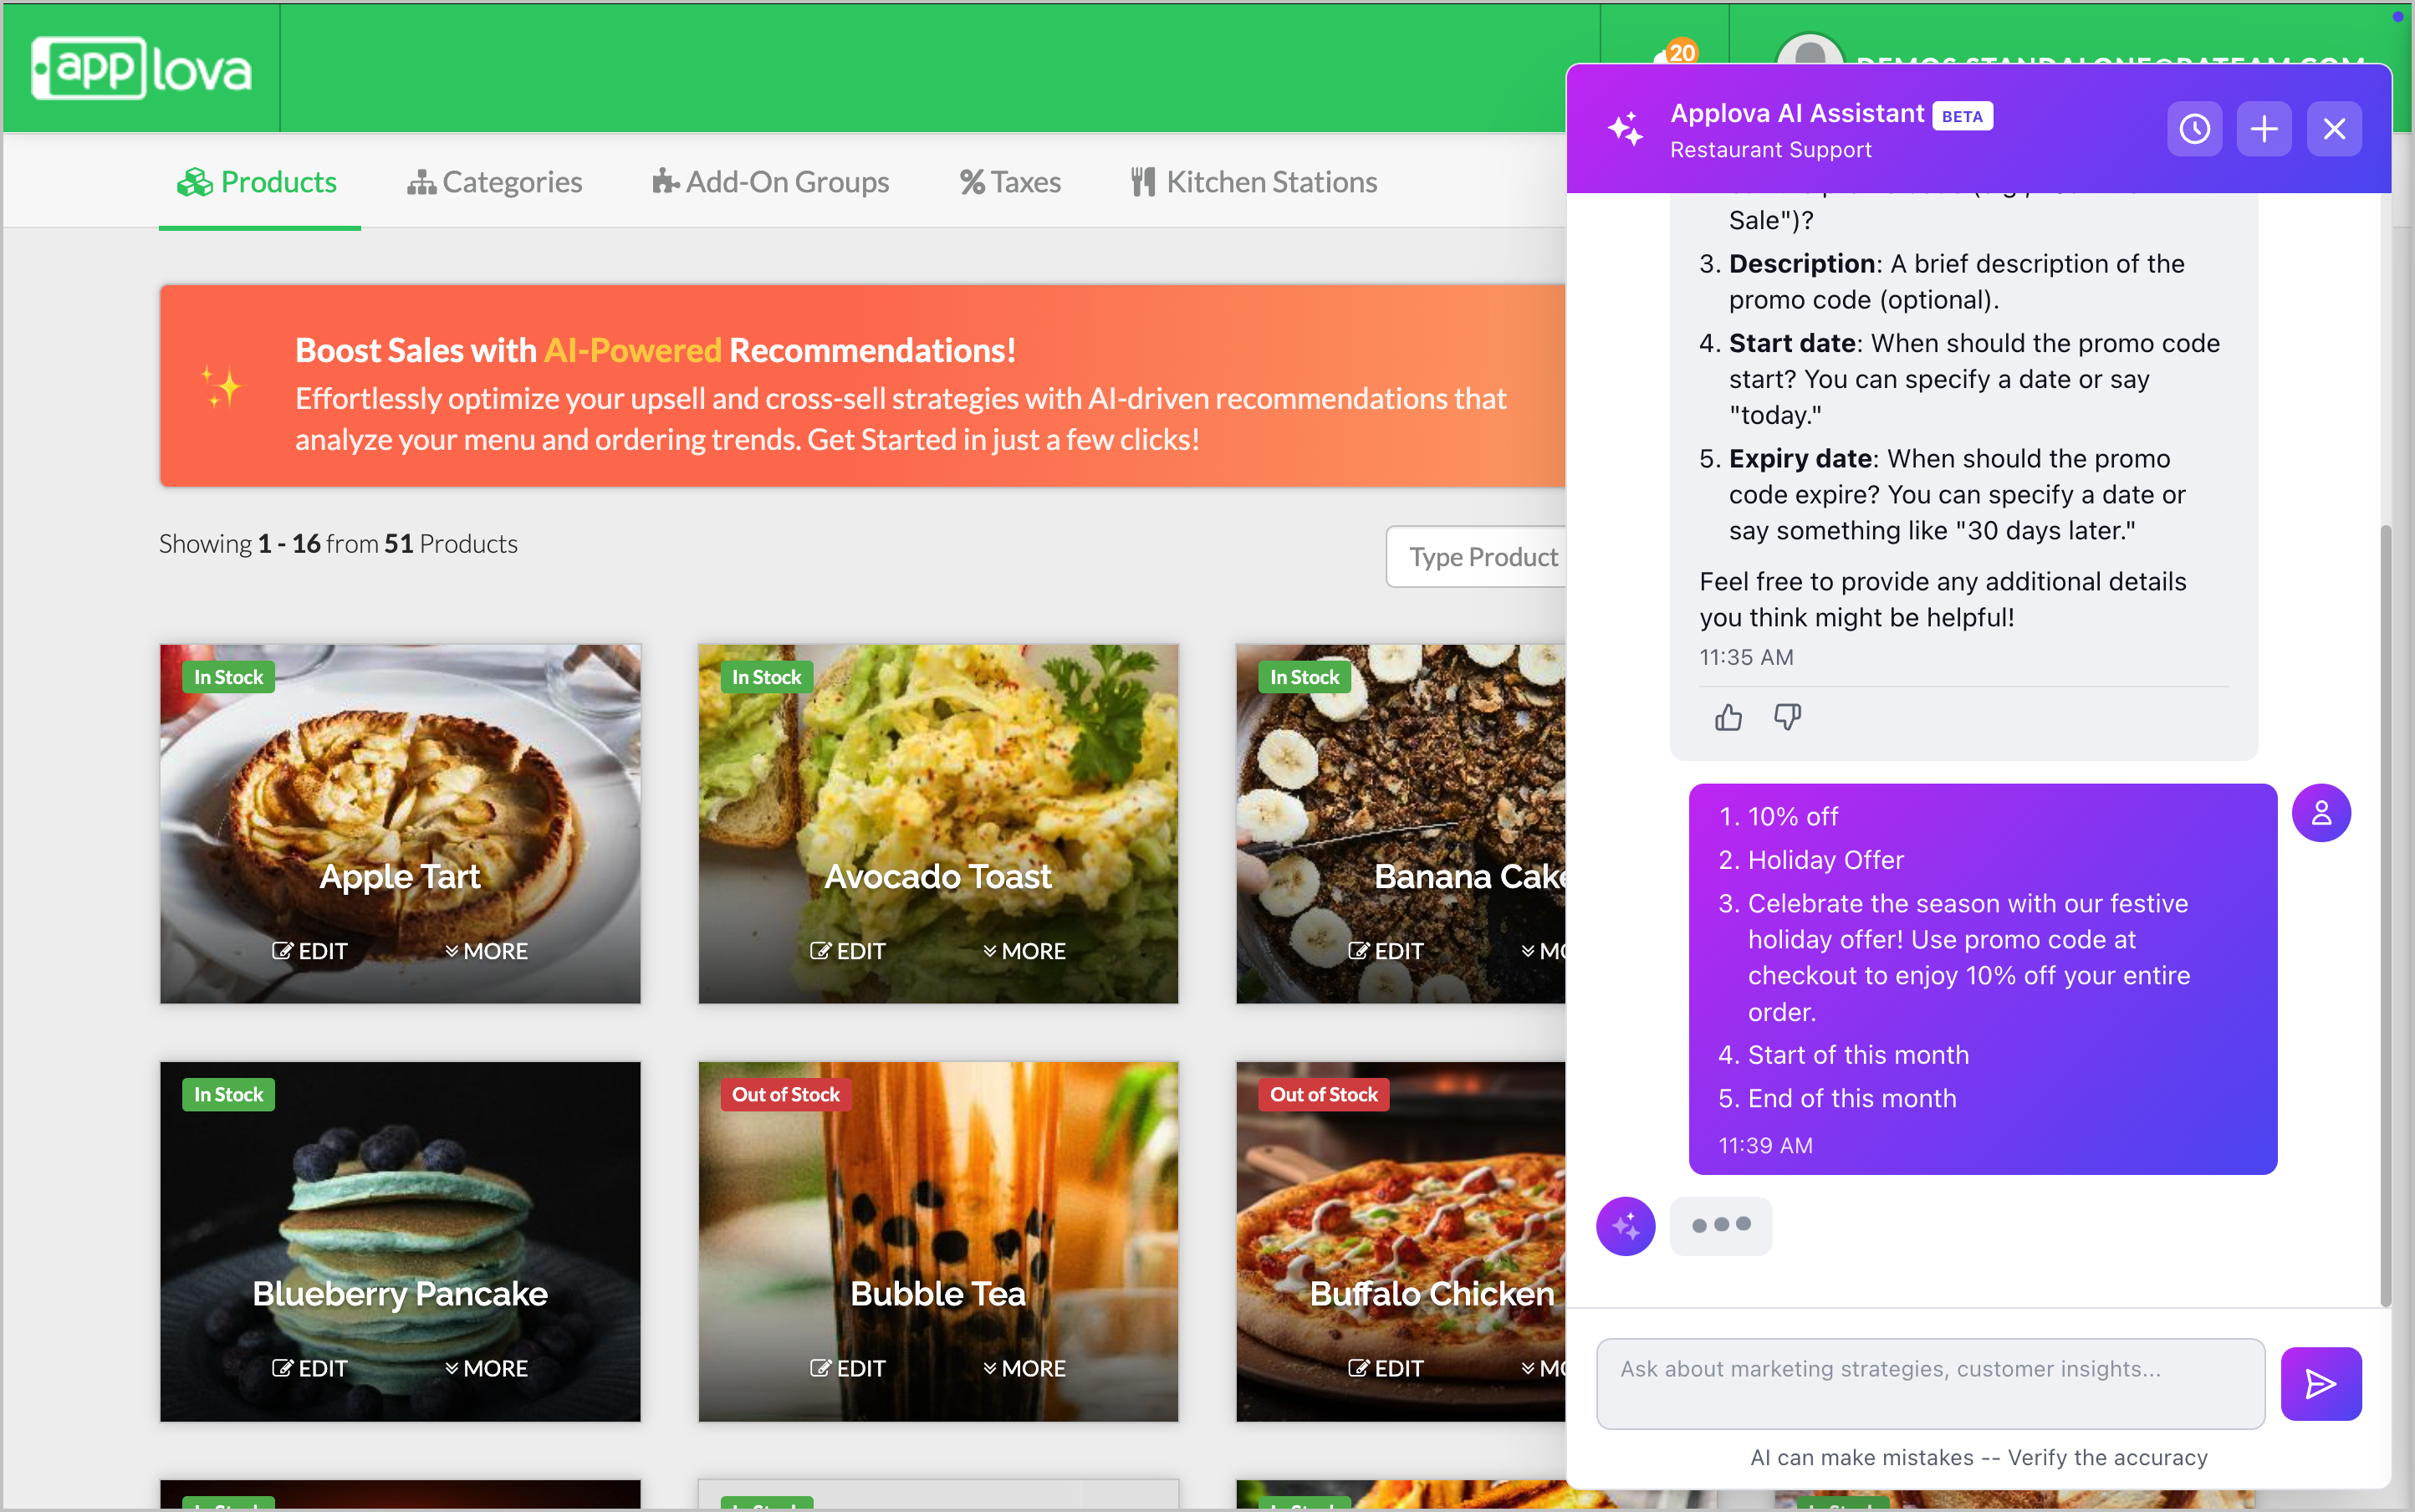The image size is (2415, 1512).
Task: Switch to the Categories tab
Action: point(495,182)
